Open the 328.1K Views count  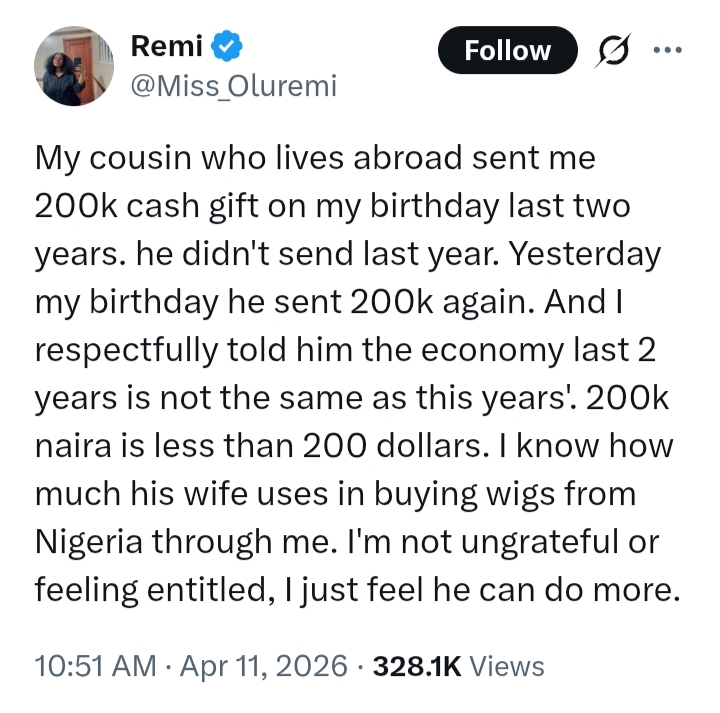pyautogui.click(x=415, y=666)
